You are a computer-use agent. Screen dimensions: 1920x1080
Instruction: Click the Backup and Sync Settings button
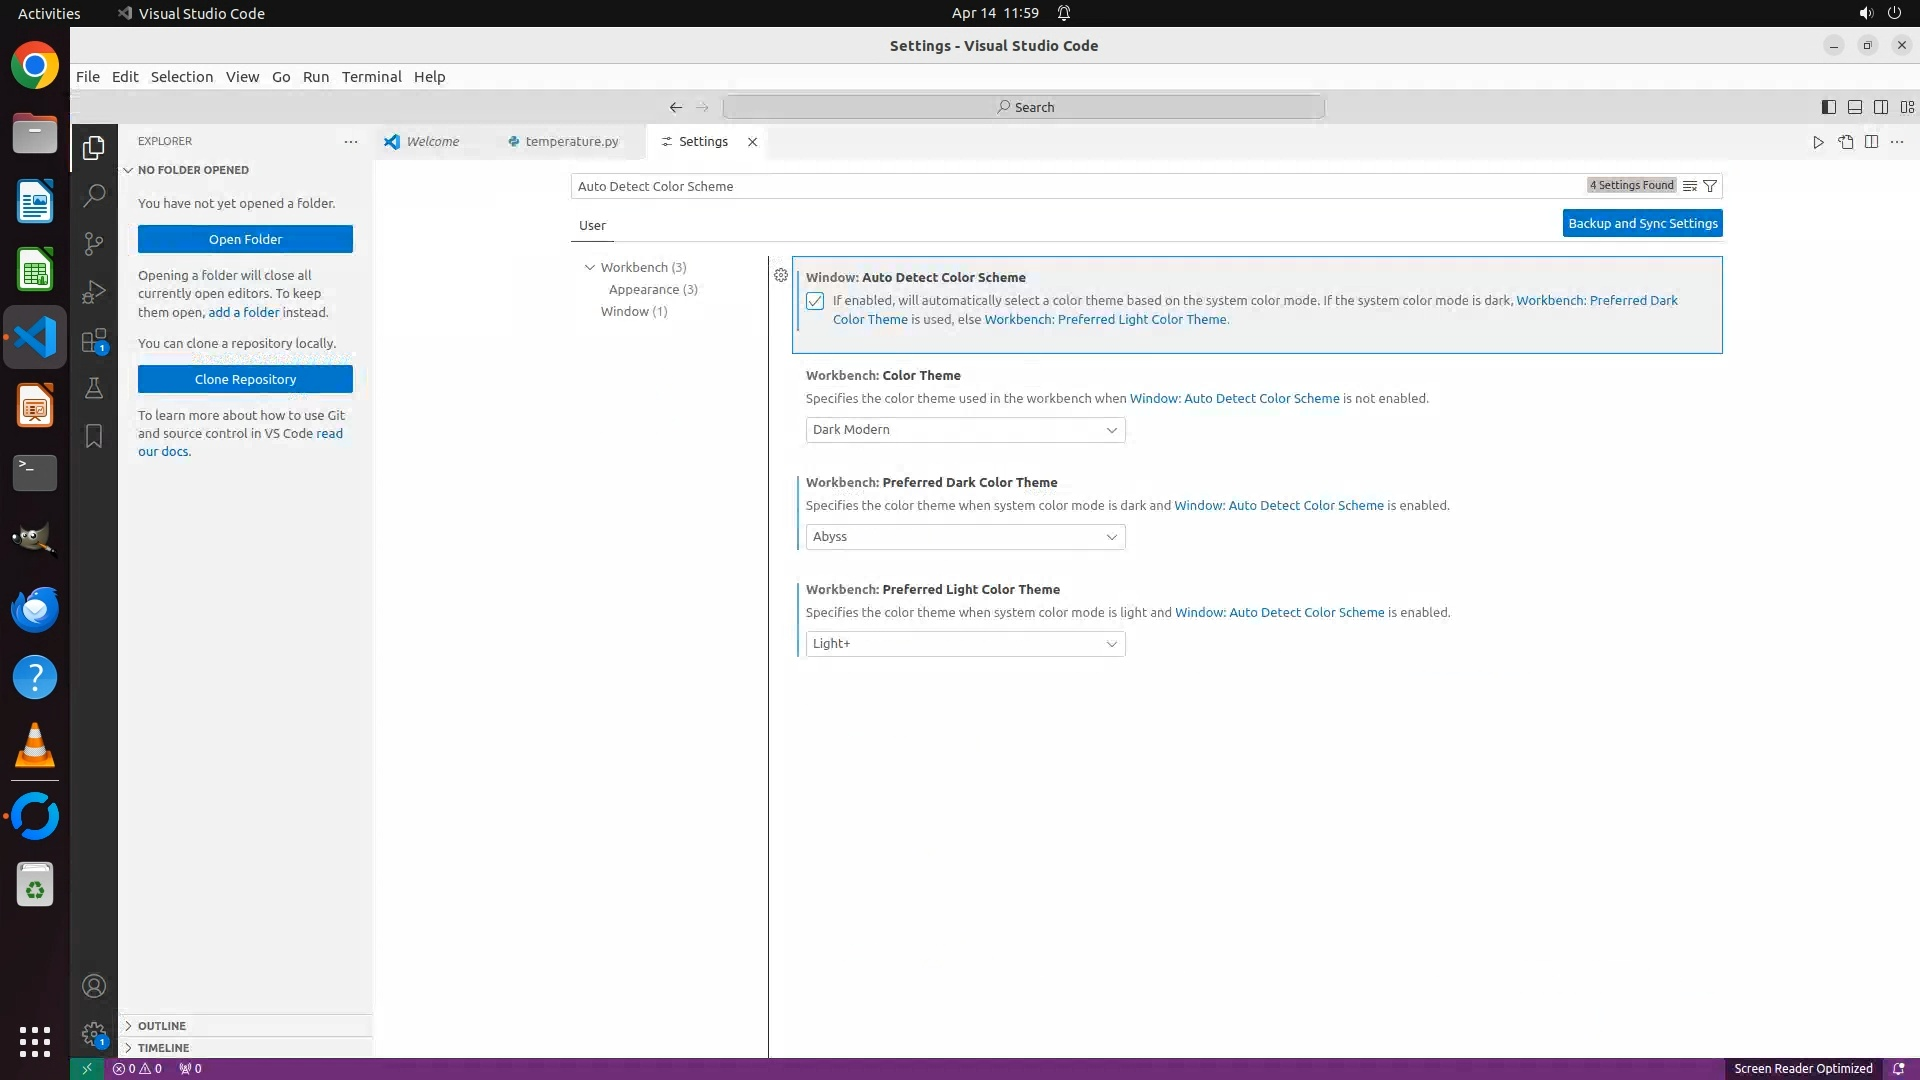[x=1642, y=224]
